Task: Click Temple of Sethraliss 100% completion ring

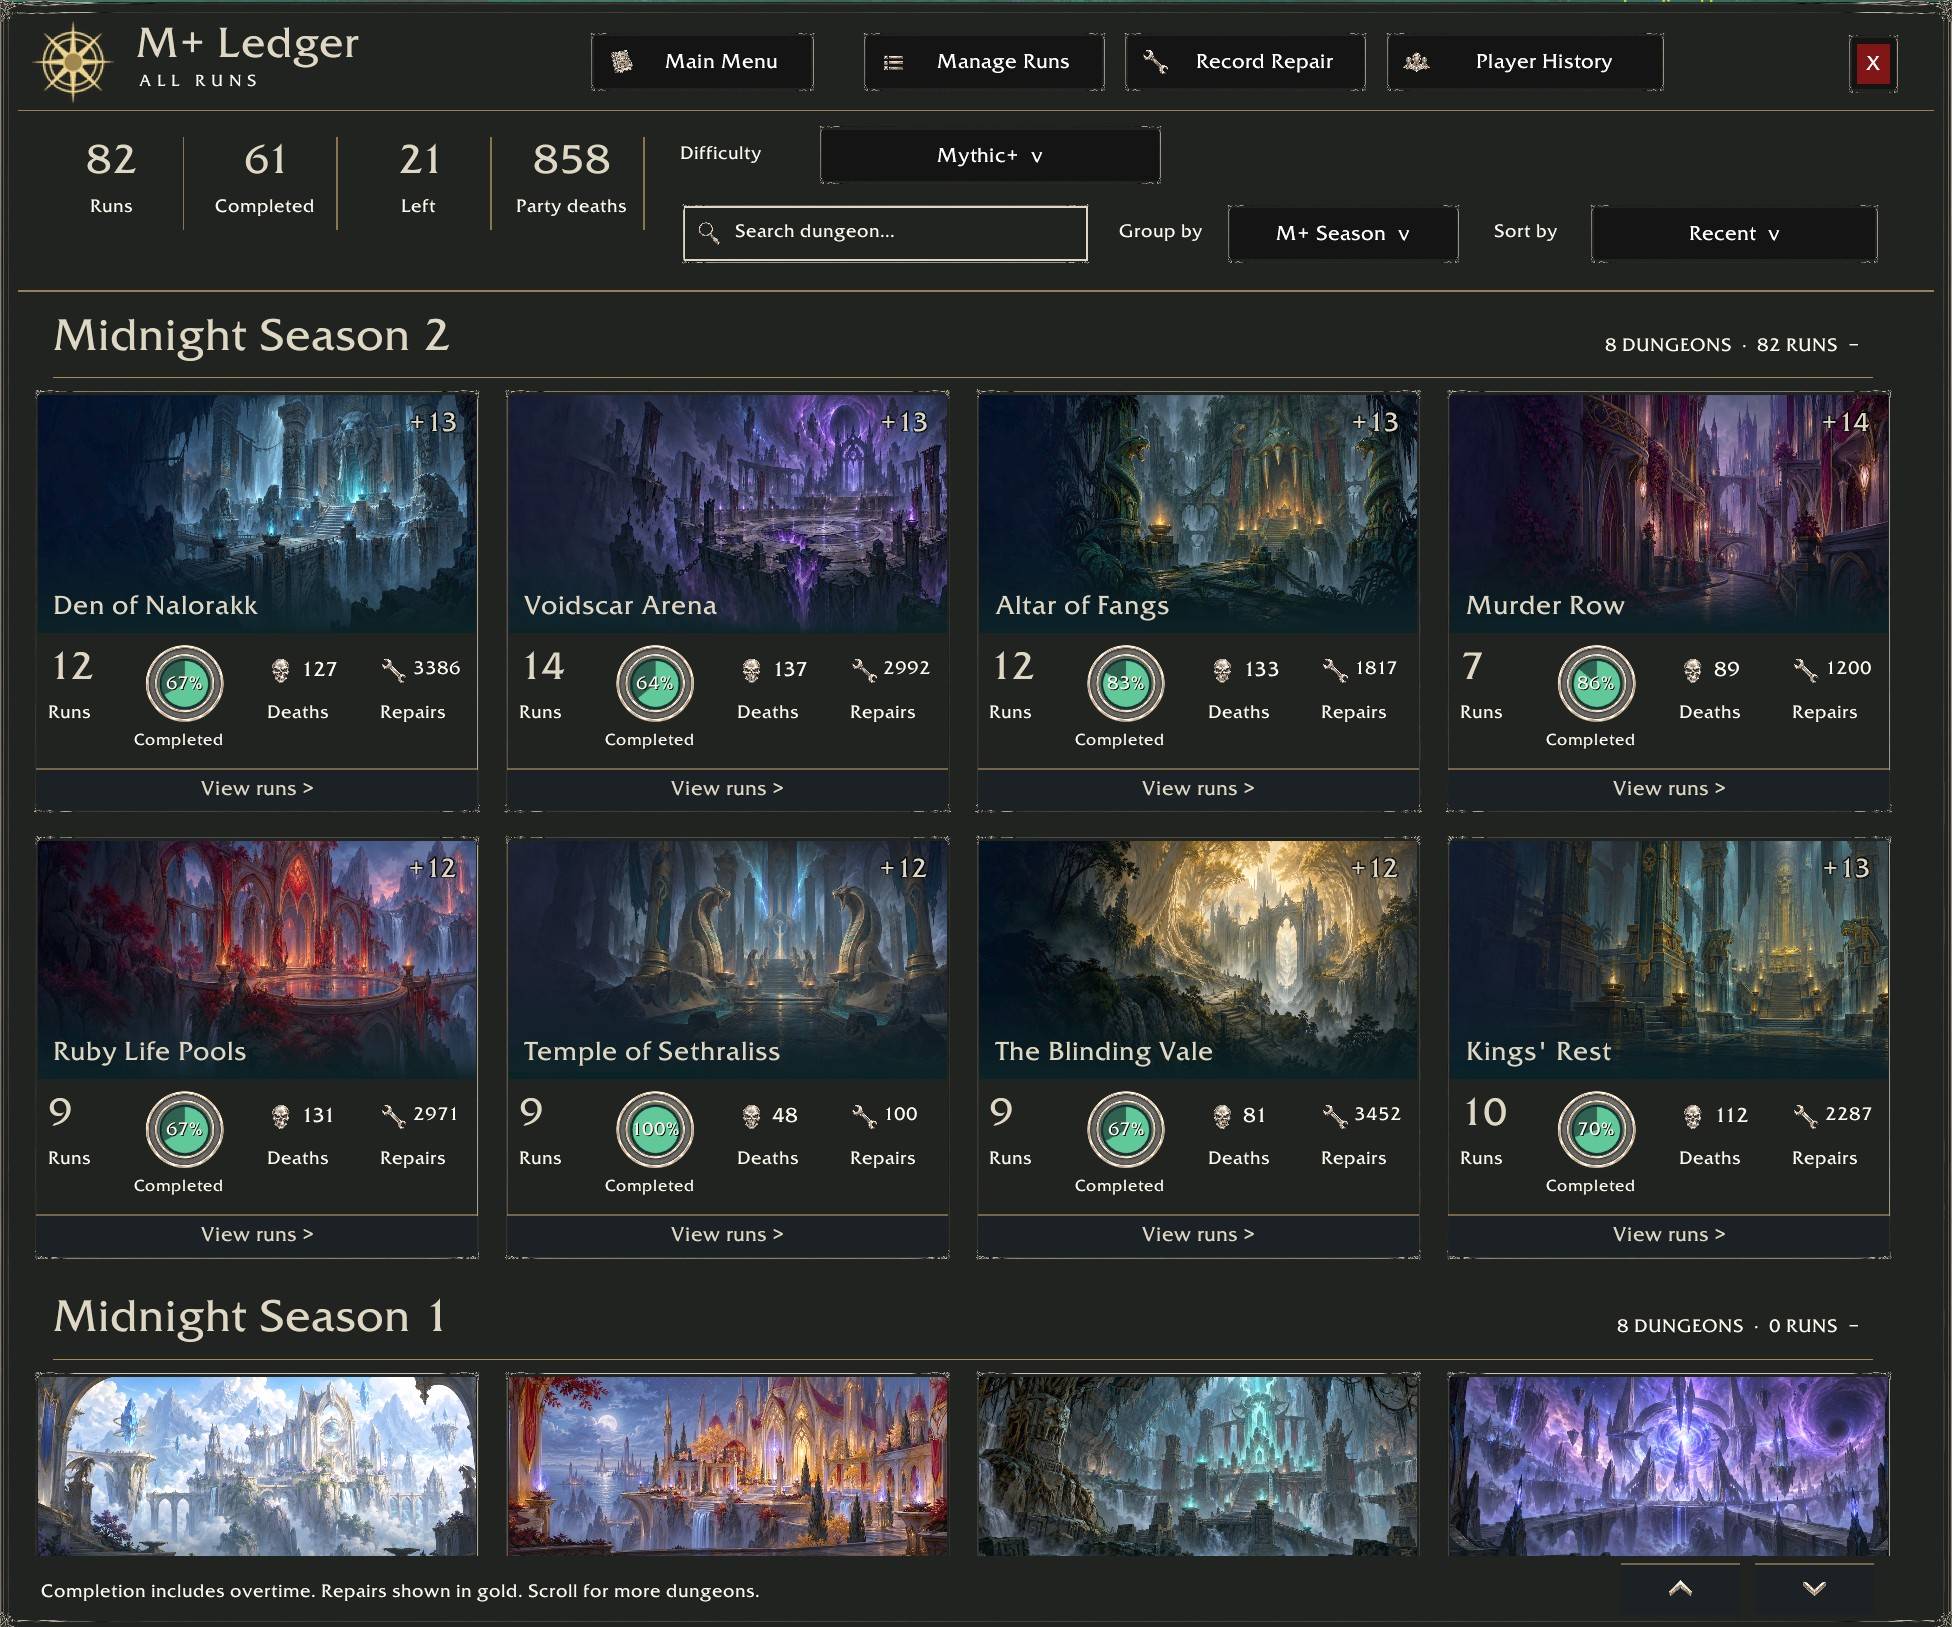Action: [655, 1130]
